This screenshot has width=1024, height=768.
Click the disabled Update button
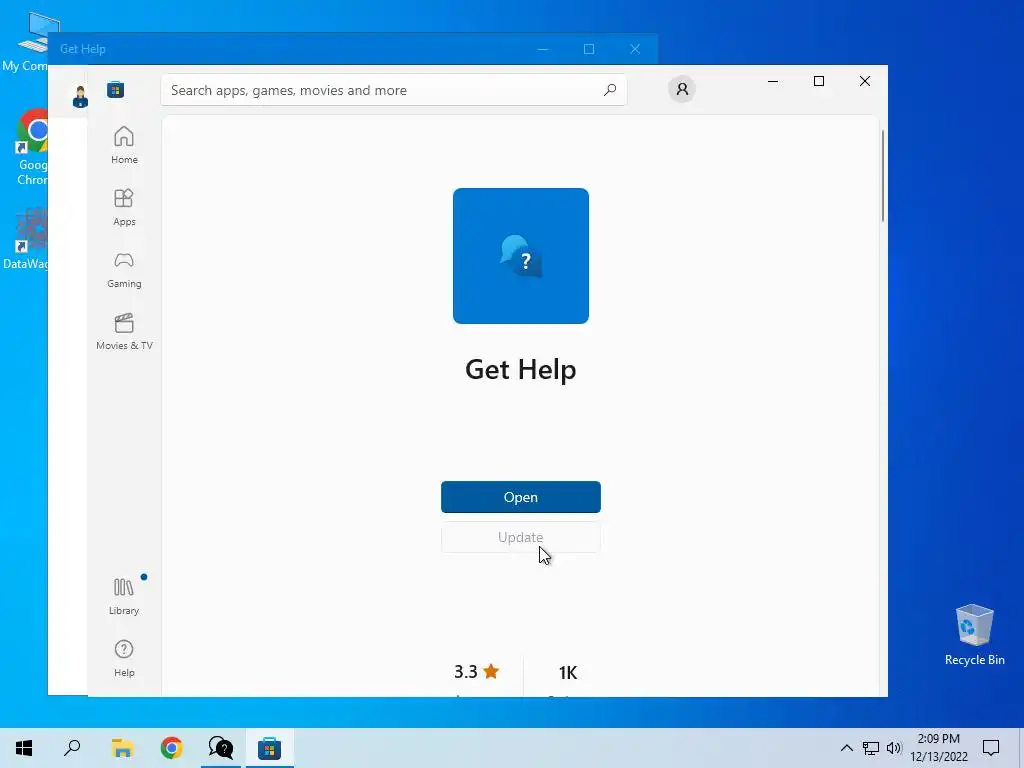520,537
